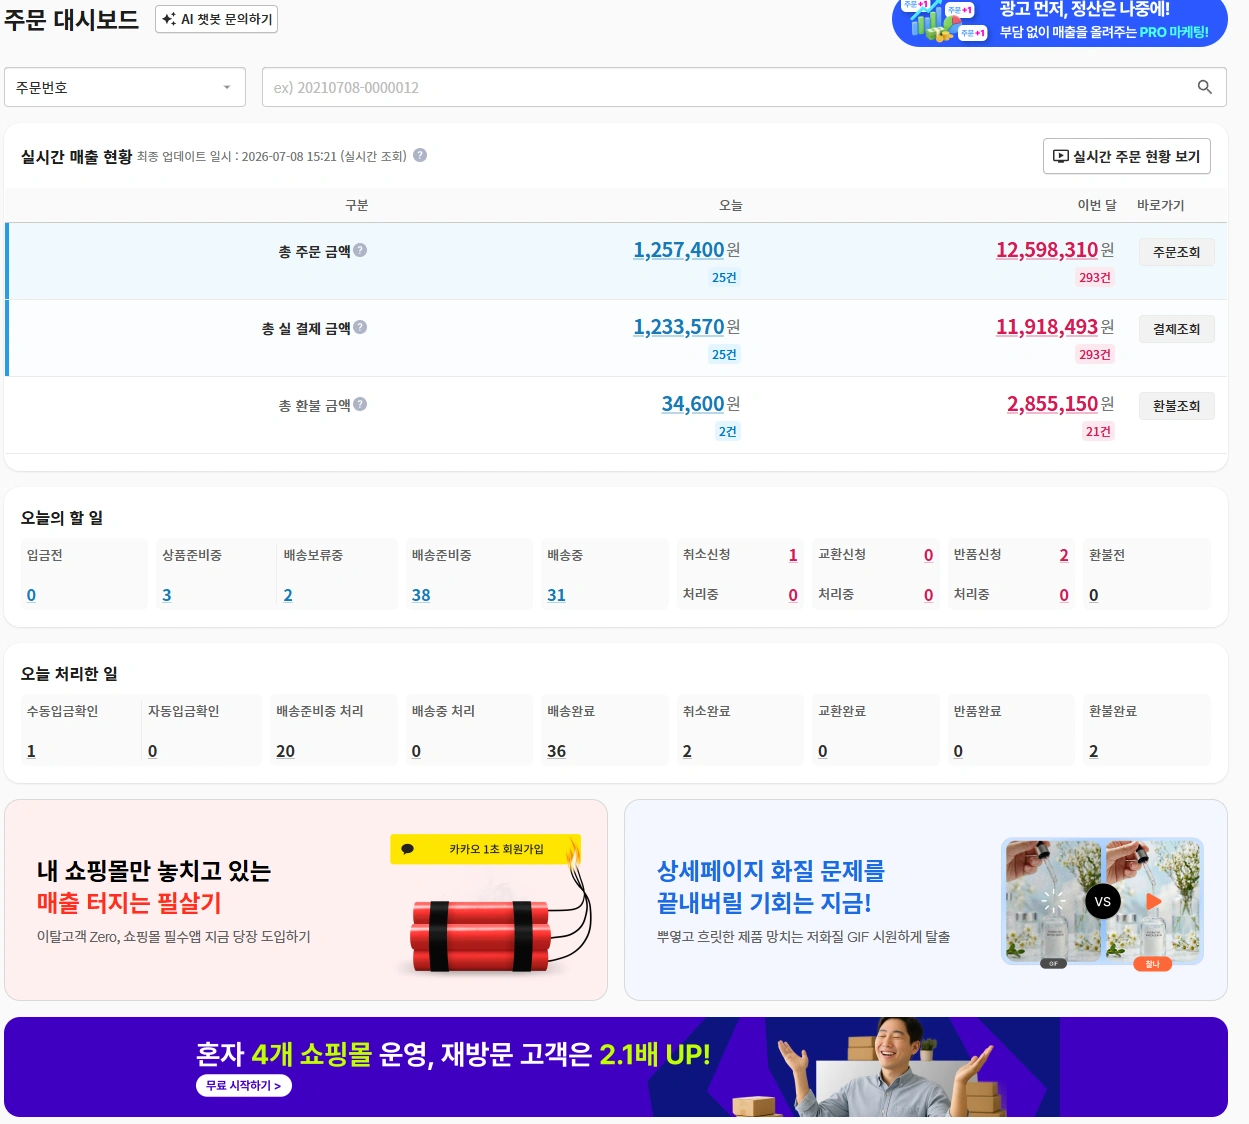Open 배송완료 count 36
Viewport: 1249px width, 1124px height.
click(x=556, y=751)
